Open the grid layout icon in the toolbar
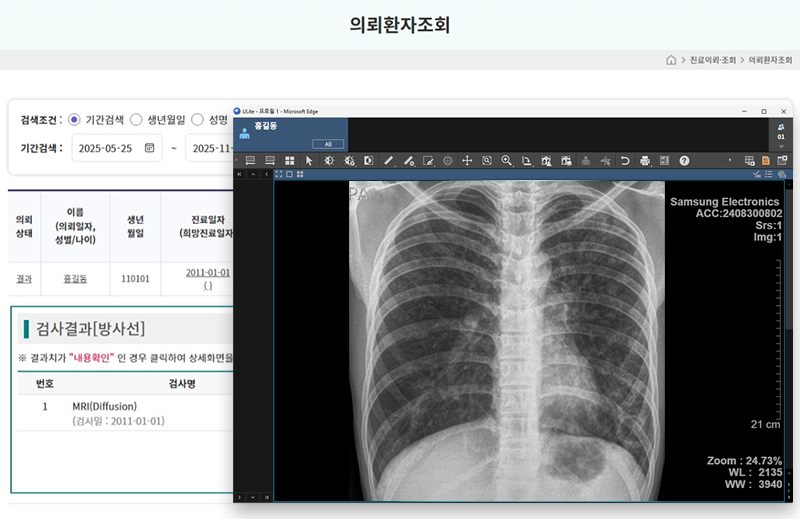 [290, 160]
